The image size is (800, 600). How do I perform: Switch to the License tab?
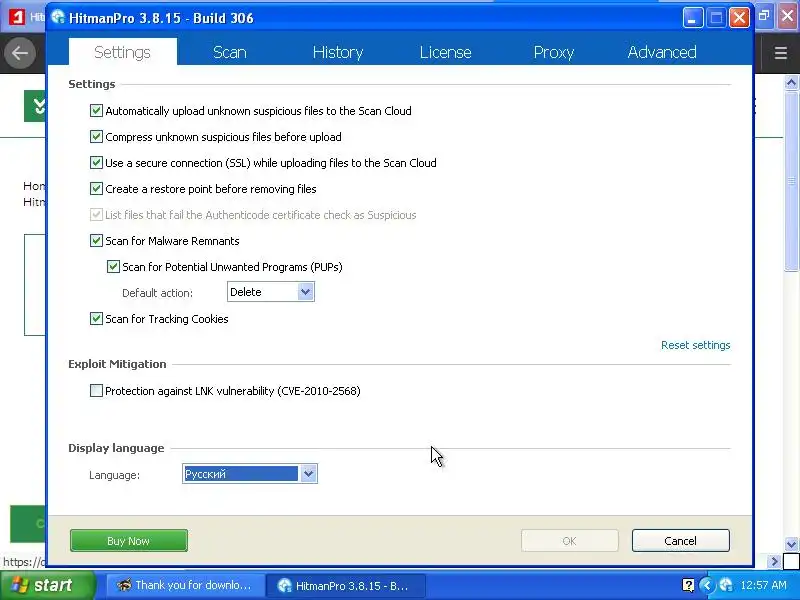[x=445, y=52]
